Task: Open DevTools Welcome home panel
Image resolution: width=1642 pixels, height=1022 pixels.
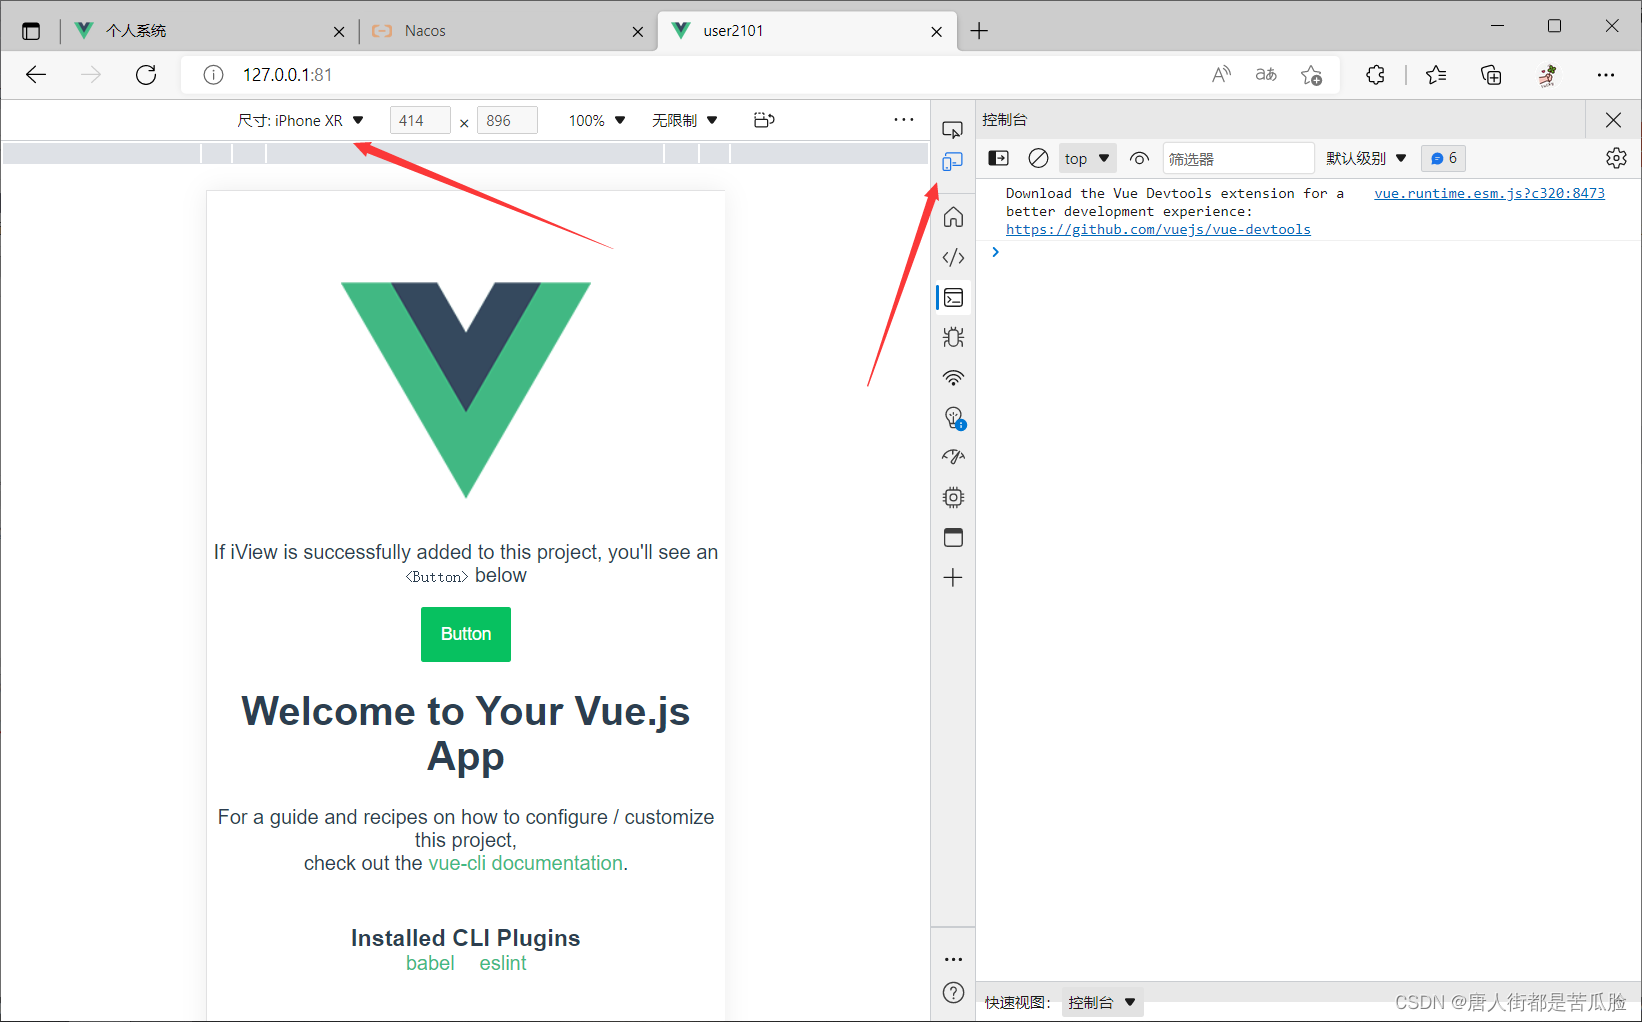Action: pyautogui.click(x=953, y=217)
